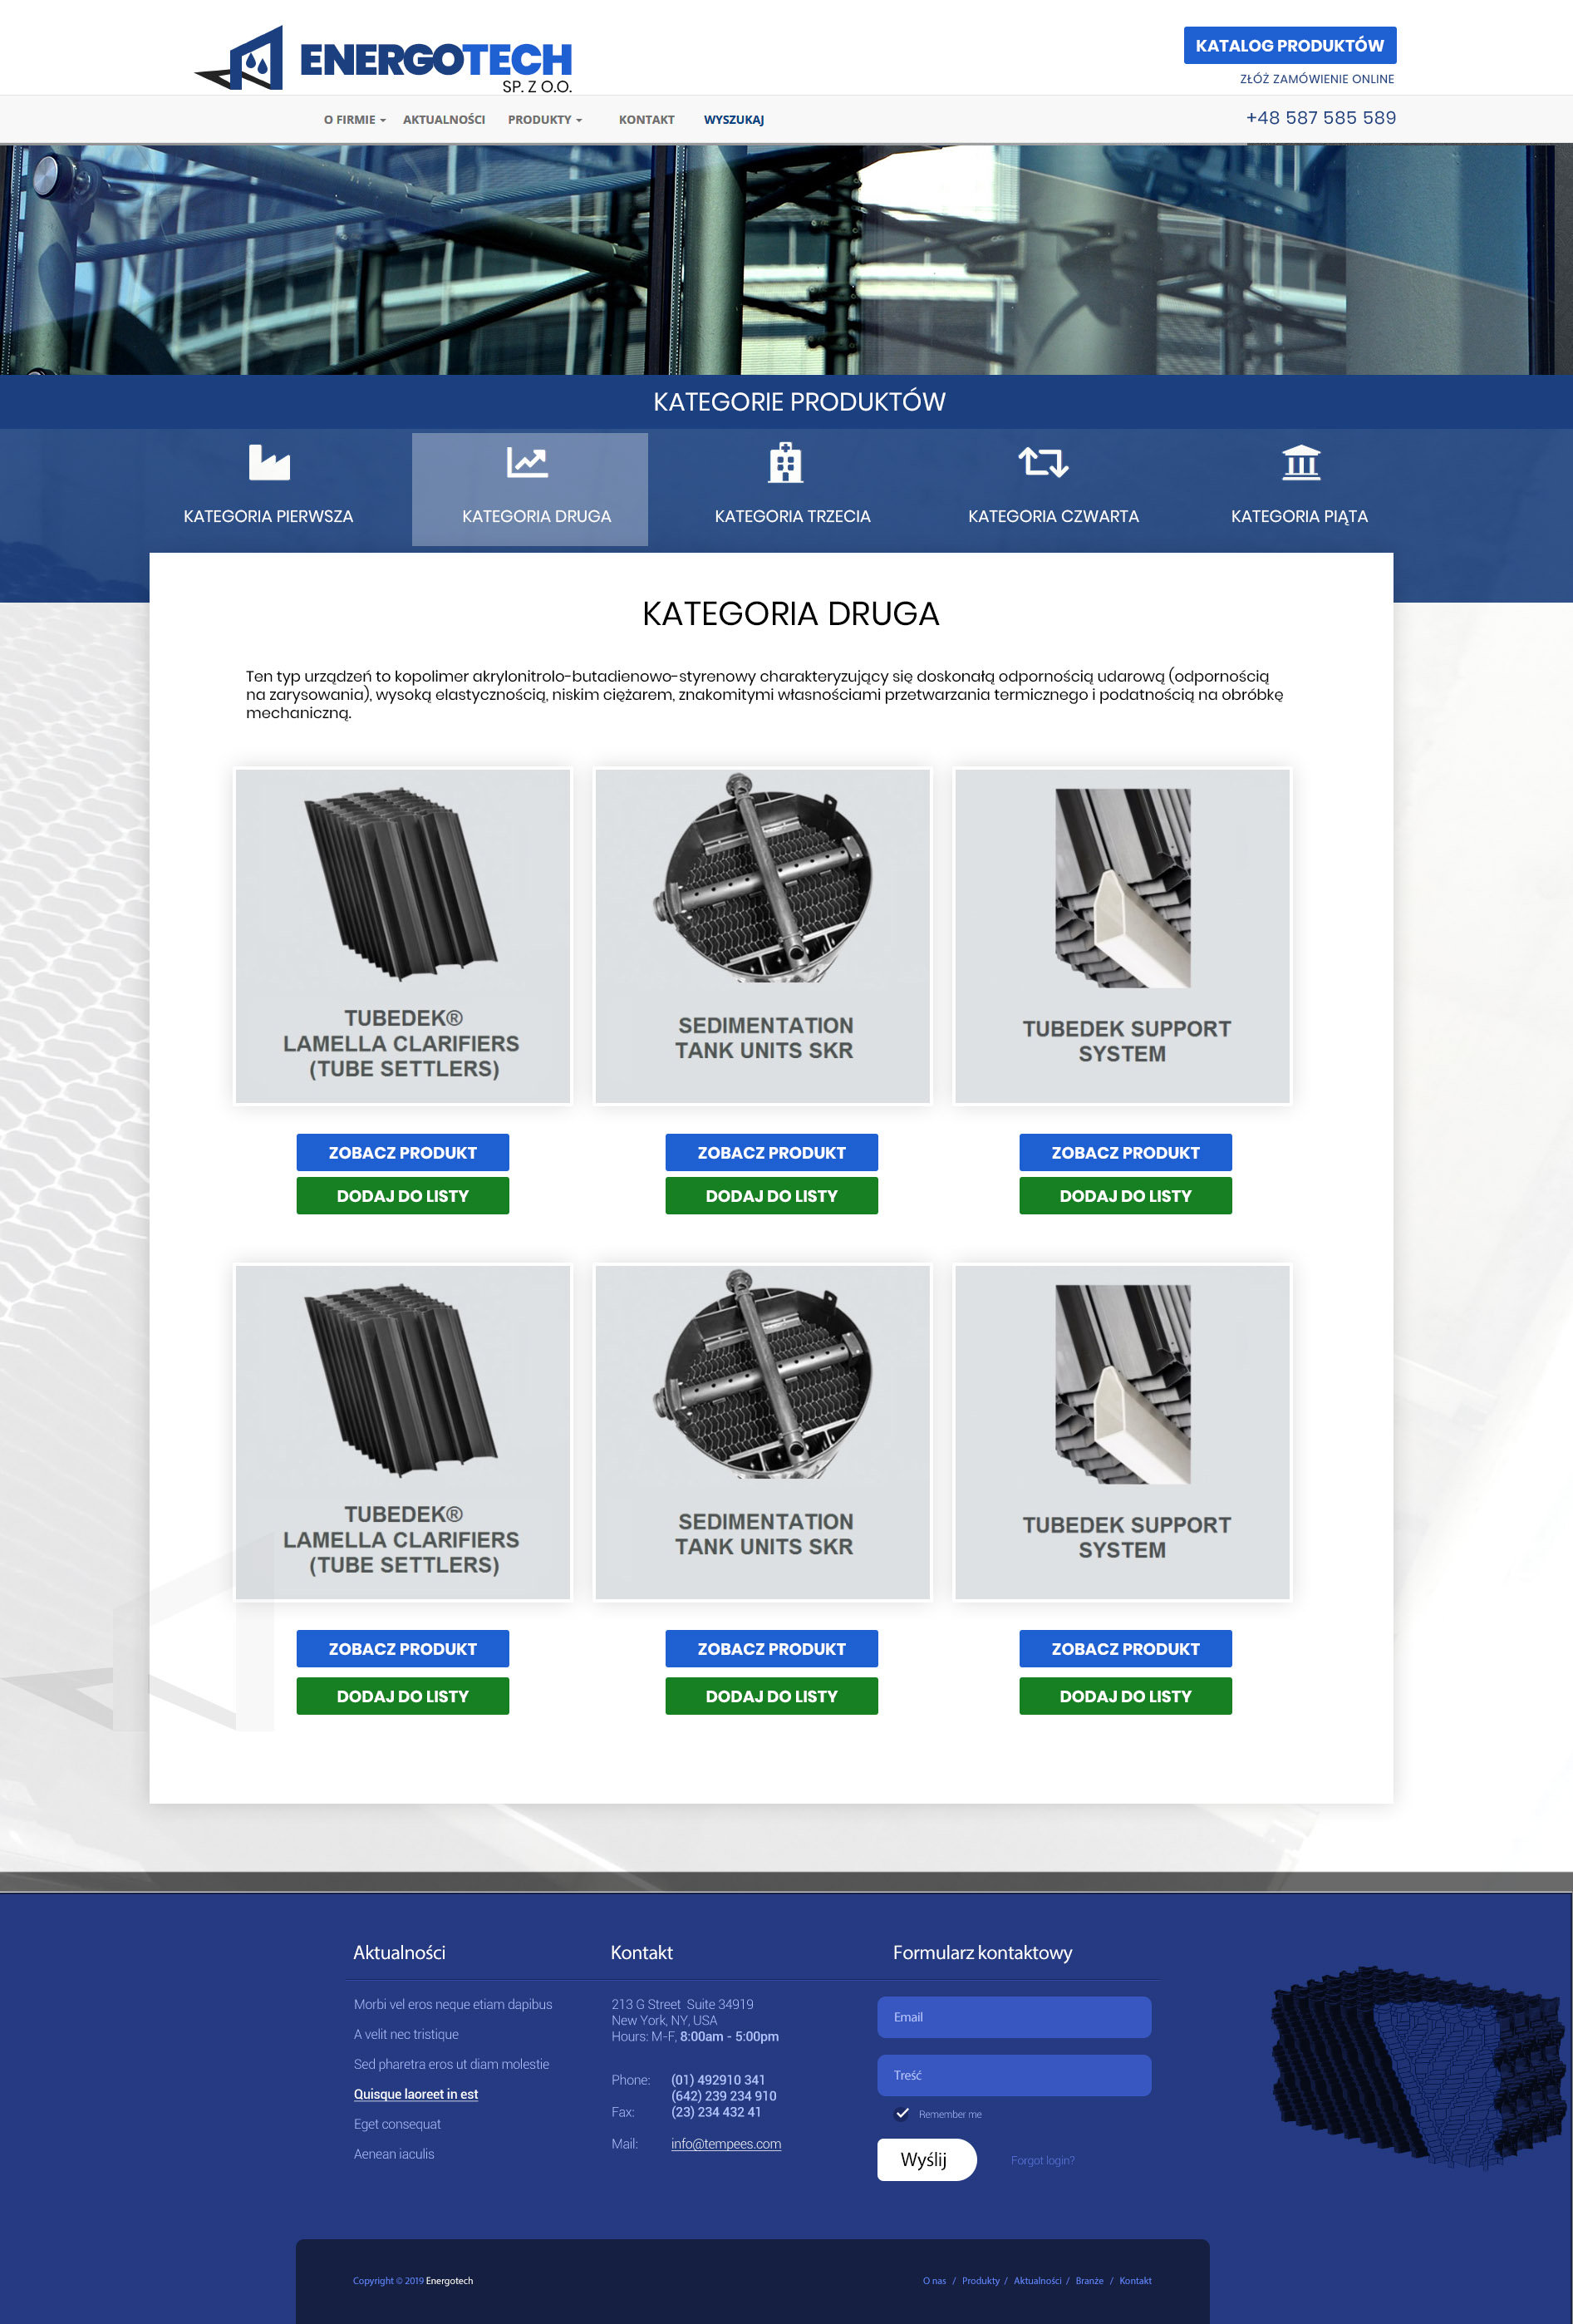Open the top Tubedek Support System thumbnail
1573x2324 pixels.
pyautogui.click(x=1122, y=936)
